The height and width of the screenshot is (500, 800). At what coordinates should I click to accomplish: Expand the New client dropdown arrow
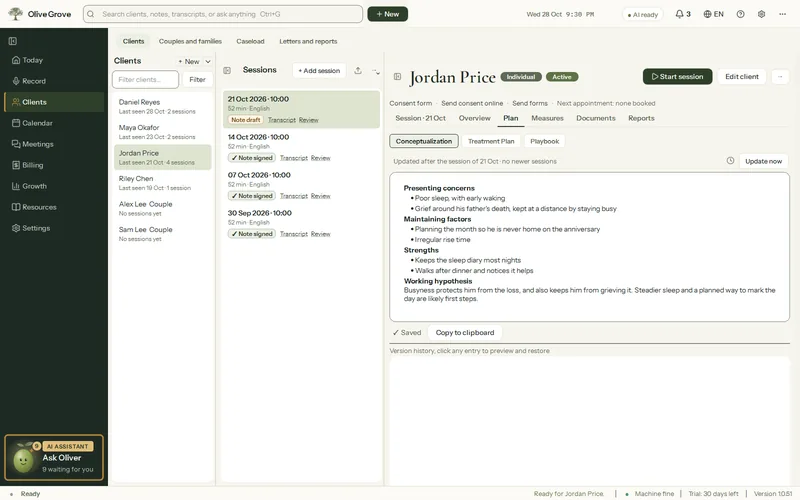[208, 61]
